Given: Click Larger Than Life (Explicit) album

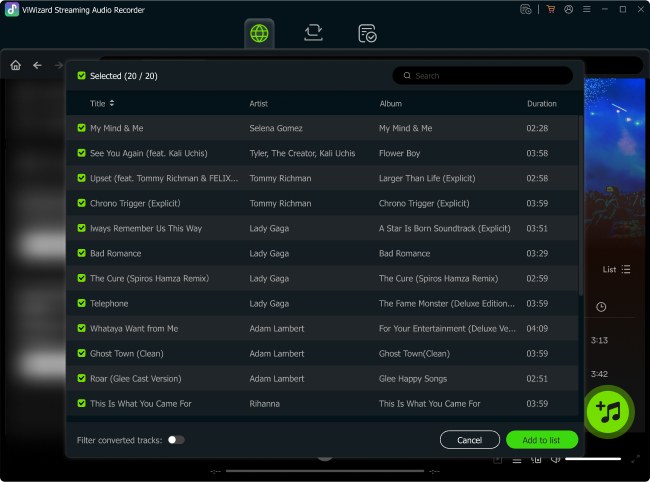Looking at the screenshot, I should coord(427,178).
